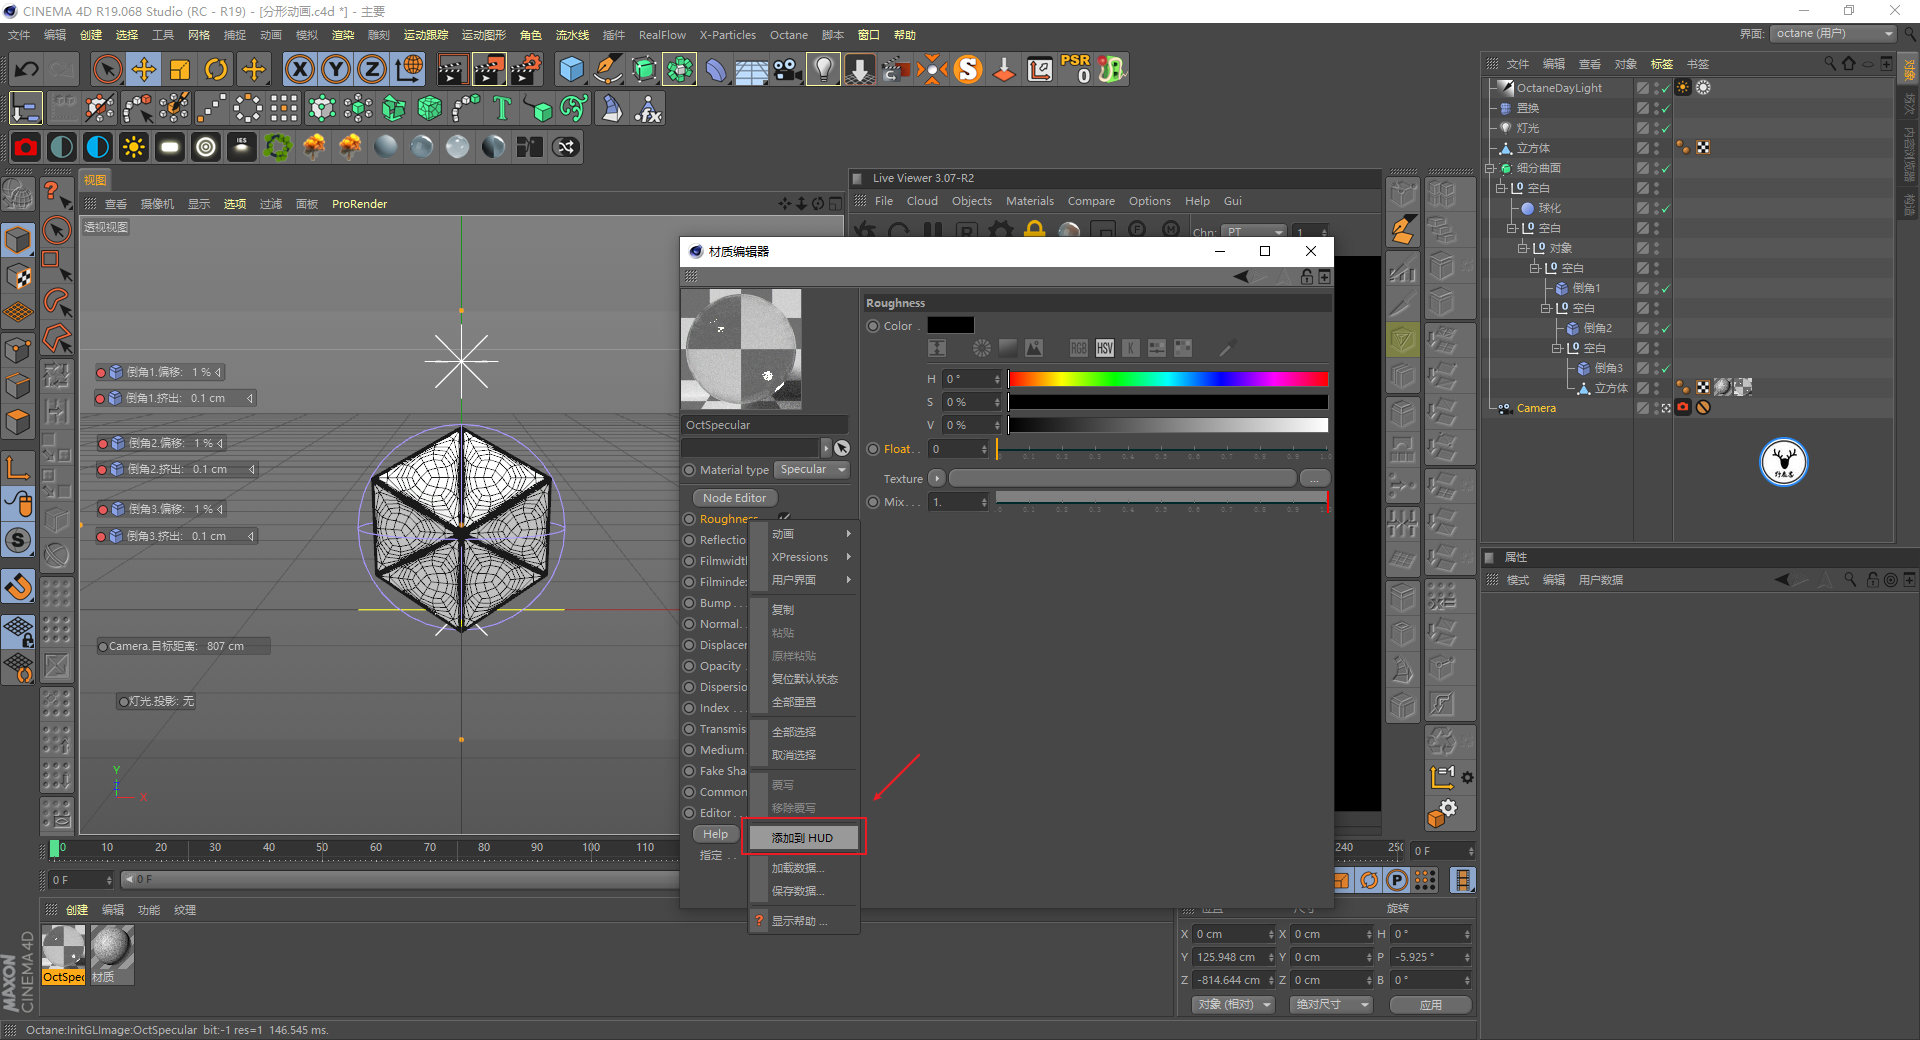
Task: Click the black Color swatch
Action: (x=950, y=325)
